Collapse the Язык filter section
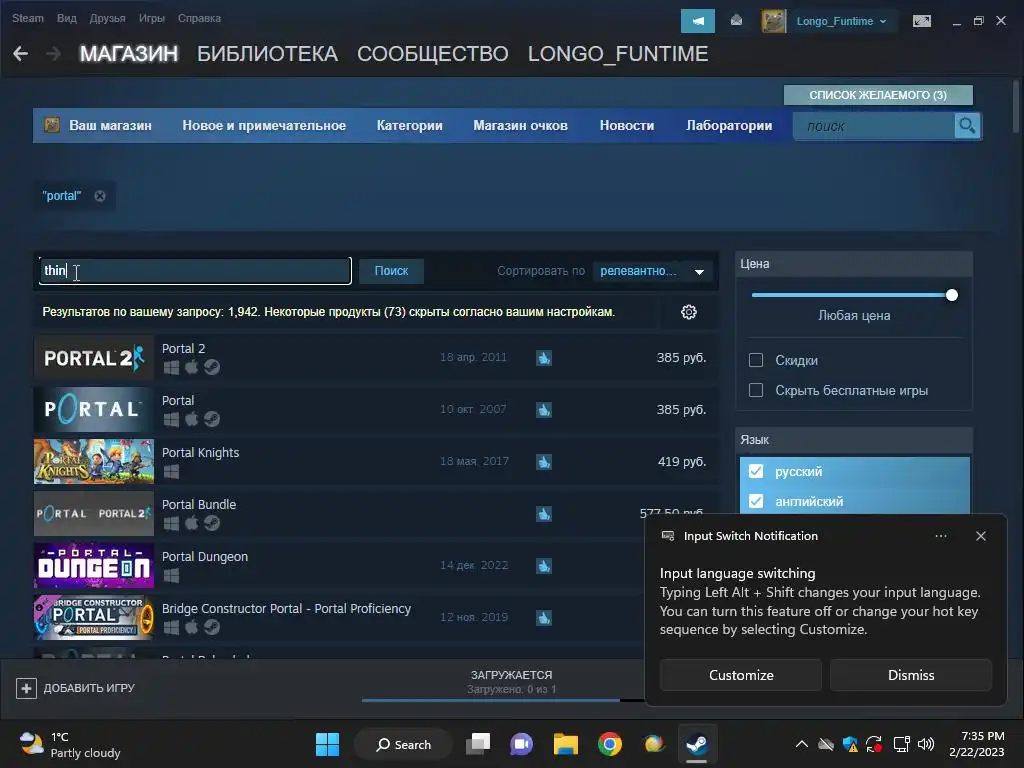 (x=854, y=440)
